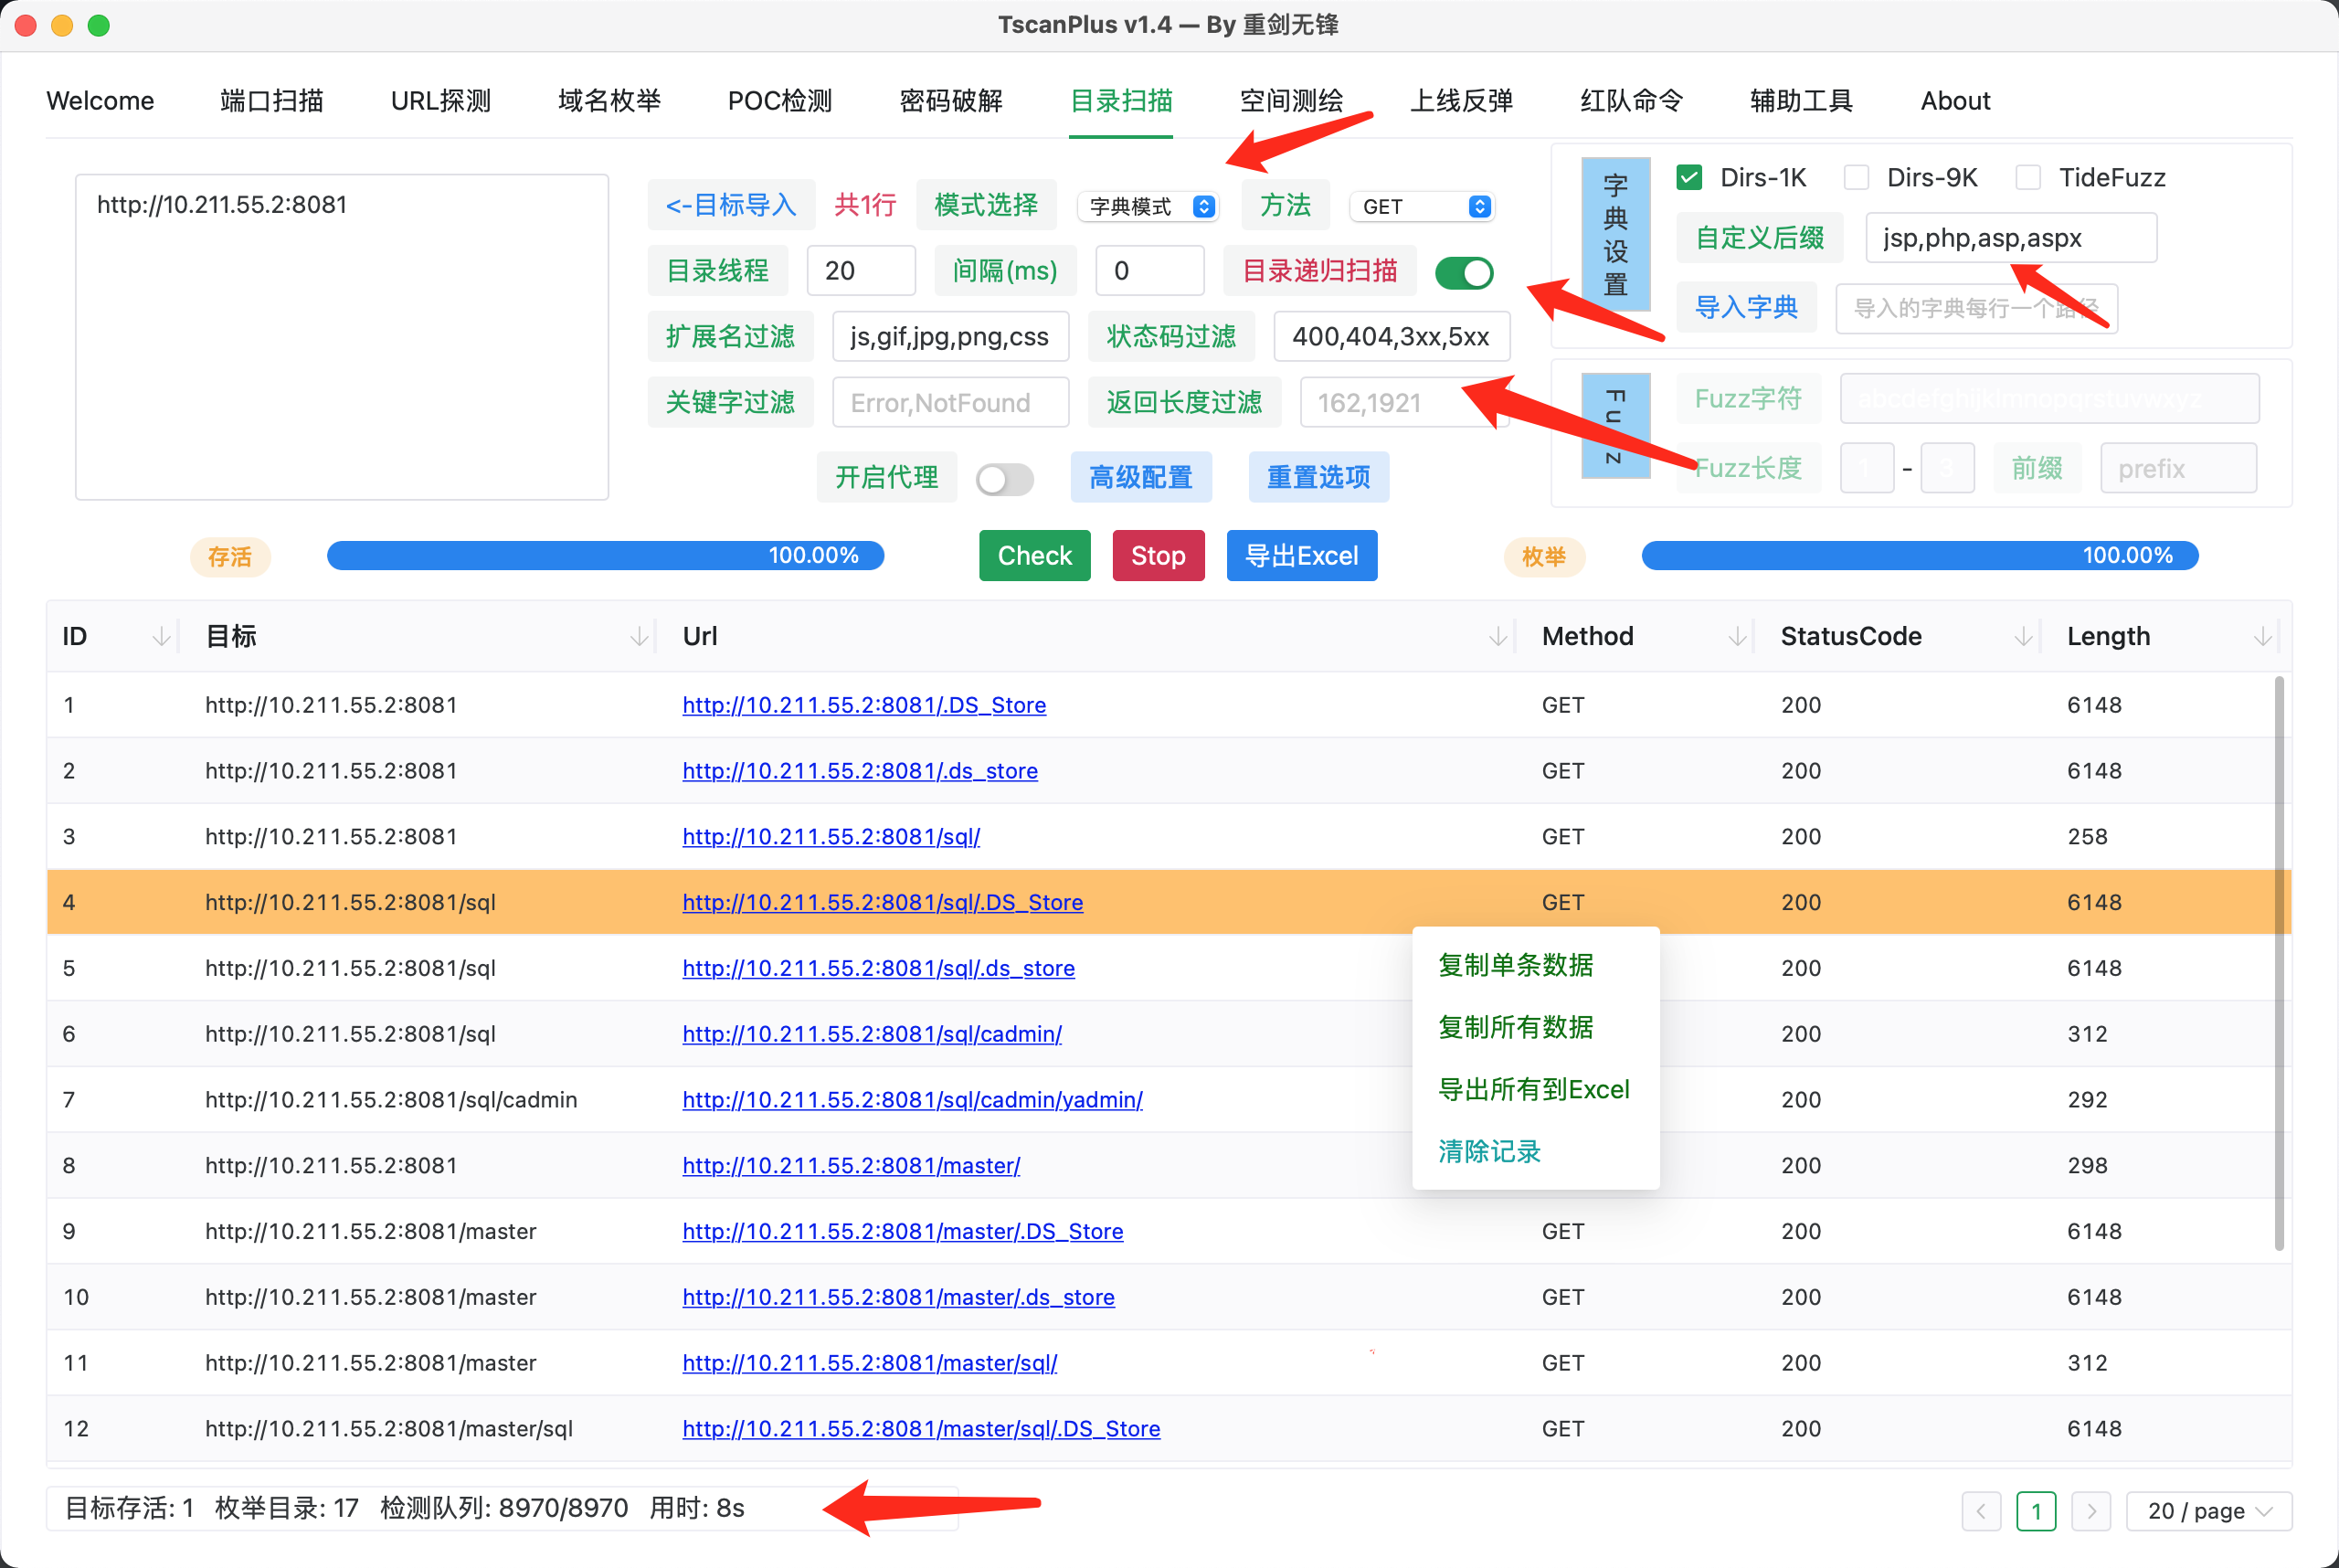Click sort arrow in Url column header
Screen dimensions: 2339x1568
[x=1497, y=637]
